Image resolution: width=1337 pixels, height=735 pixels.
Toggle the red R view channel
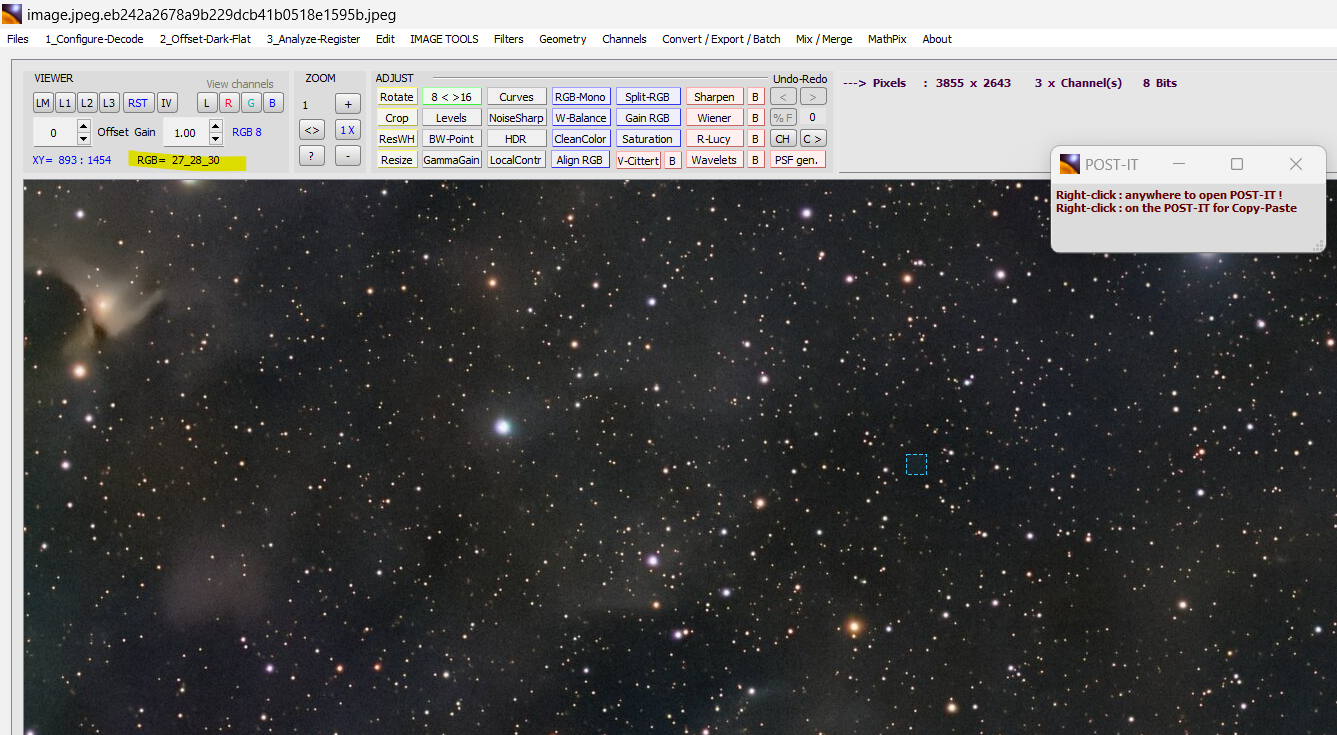pos(228,103)
